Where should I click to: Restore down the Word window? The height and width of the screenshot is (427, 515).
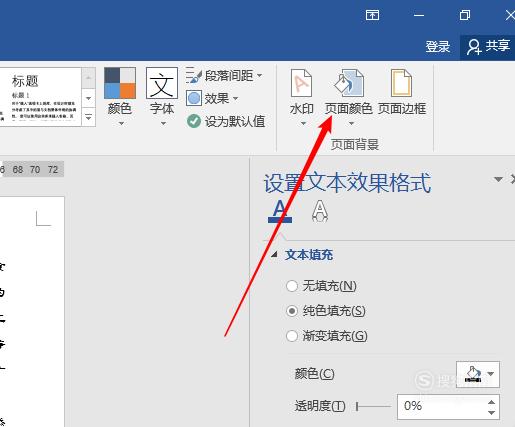pos(465,15)
